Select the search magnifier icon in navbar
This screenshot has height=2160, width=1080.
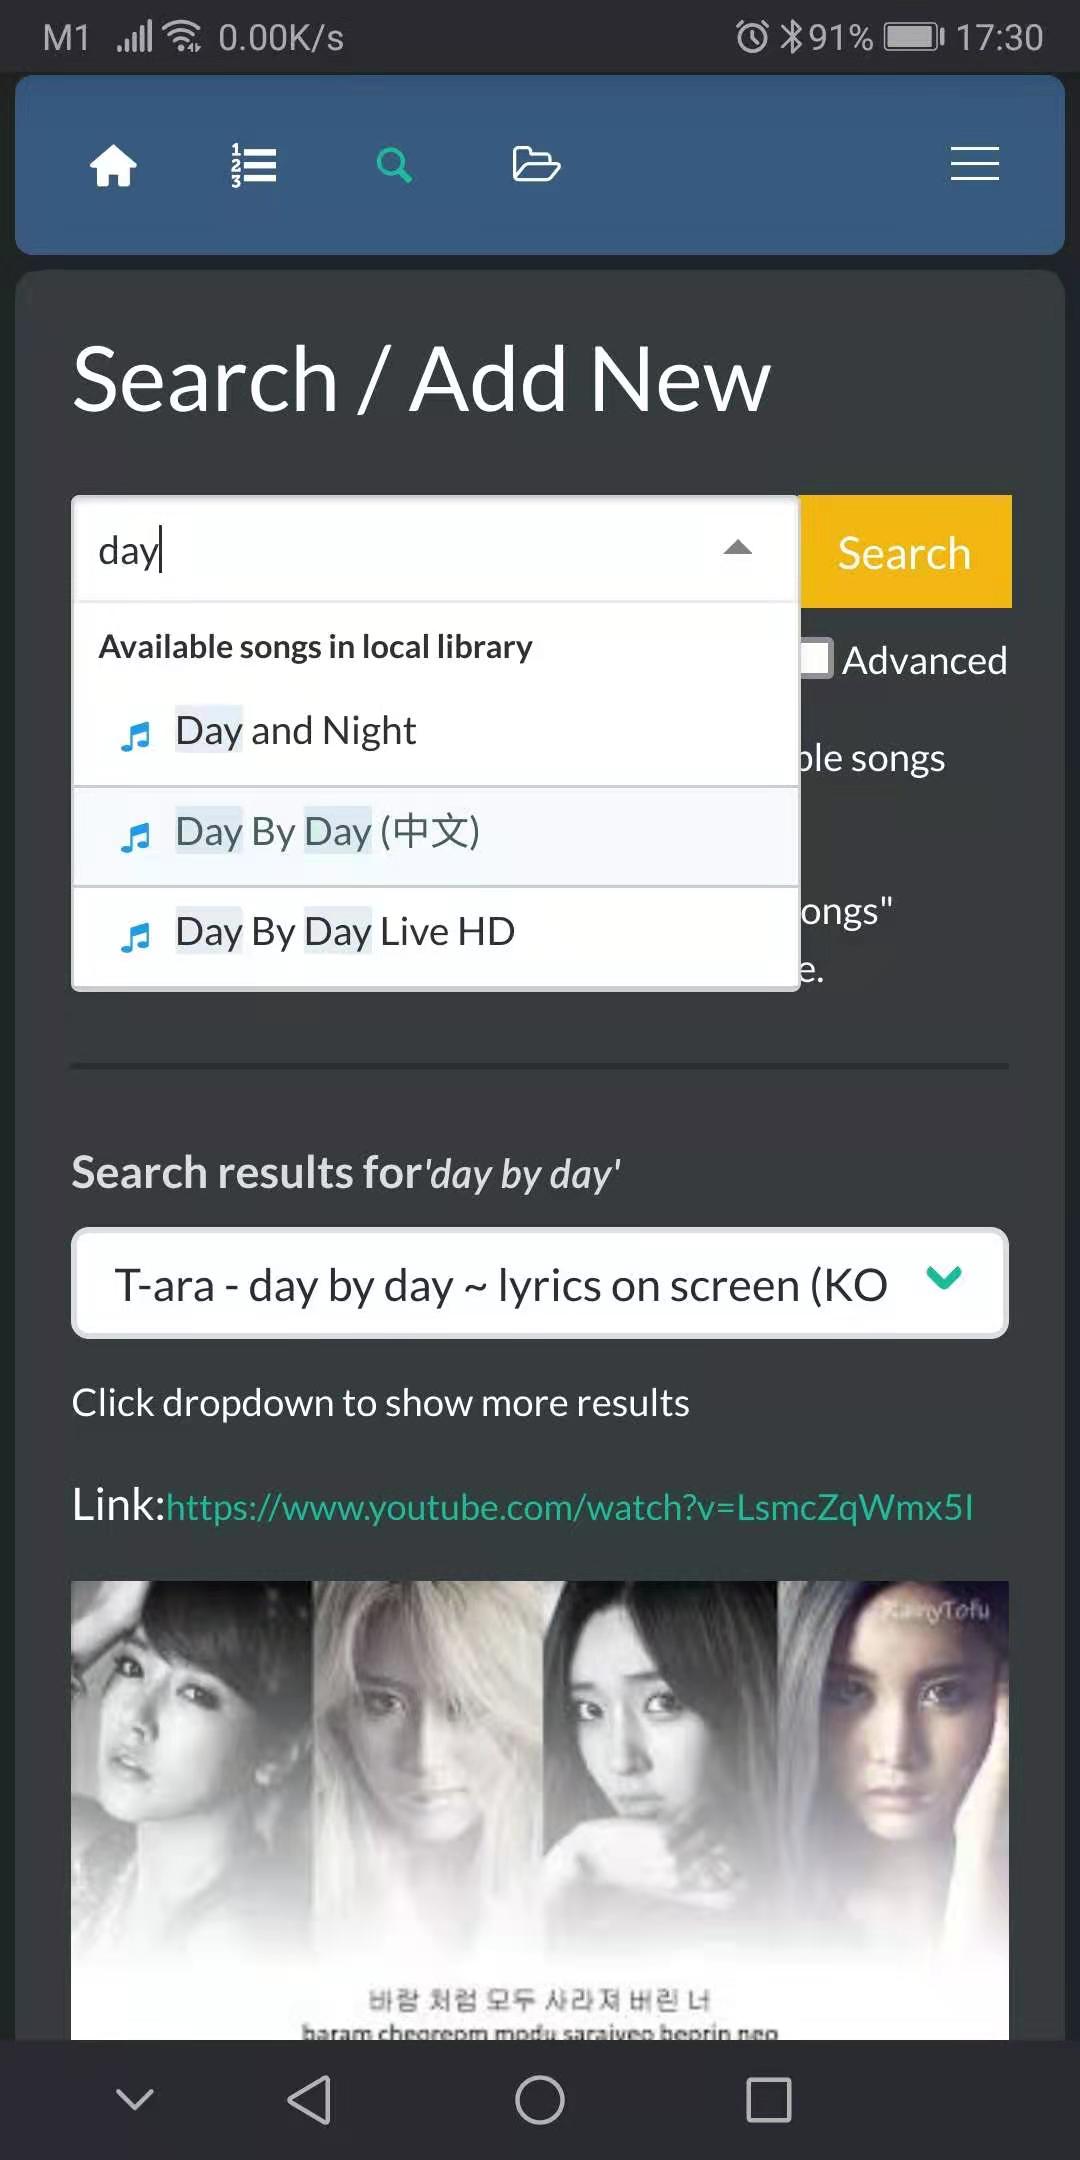coord(394,165)
